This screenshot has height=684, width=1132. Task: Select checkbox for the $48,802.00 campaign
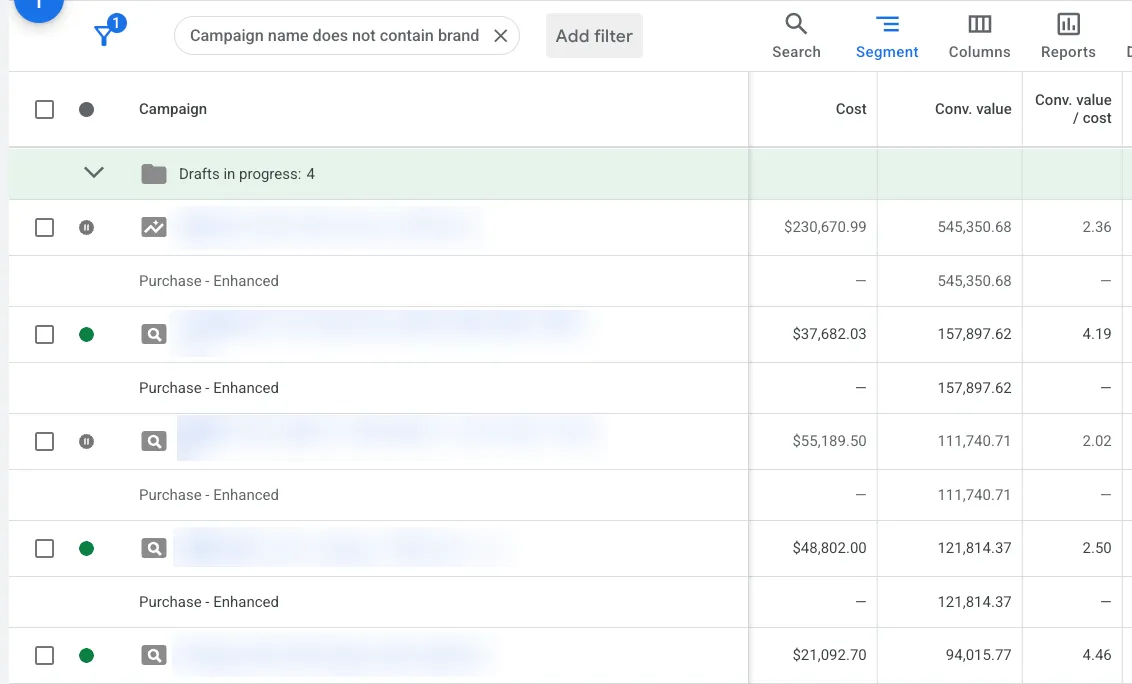45,548
